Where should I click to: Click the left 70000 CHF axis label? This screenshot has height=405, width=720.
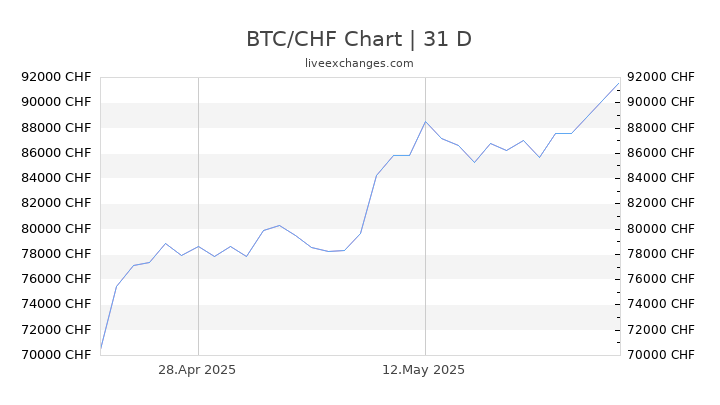click(56, 355)
